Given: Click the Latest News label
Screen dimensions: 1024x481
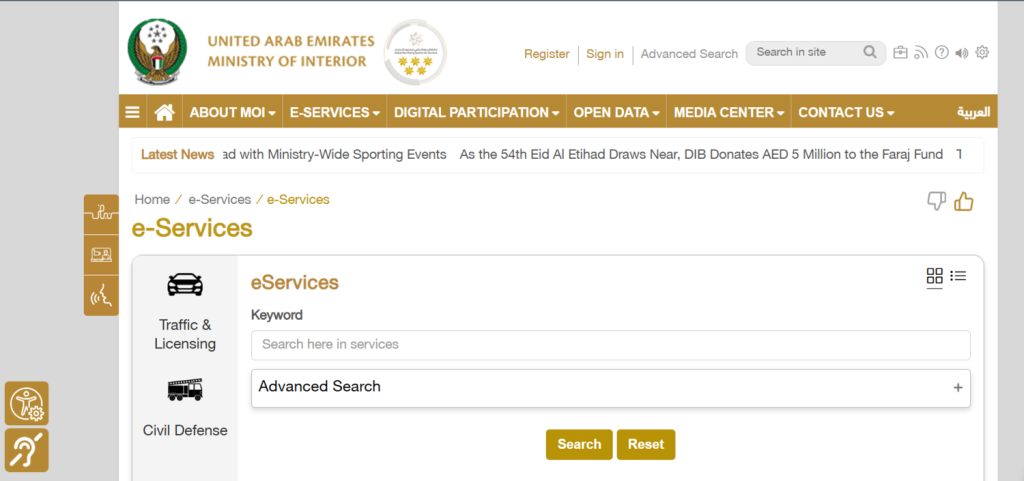Looking at the screenshot, I should pyautogui.click(x=178, y=155).
